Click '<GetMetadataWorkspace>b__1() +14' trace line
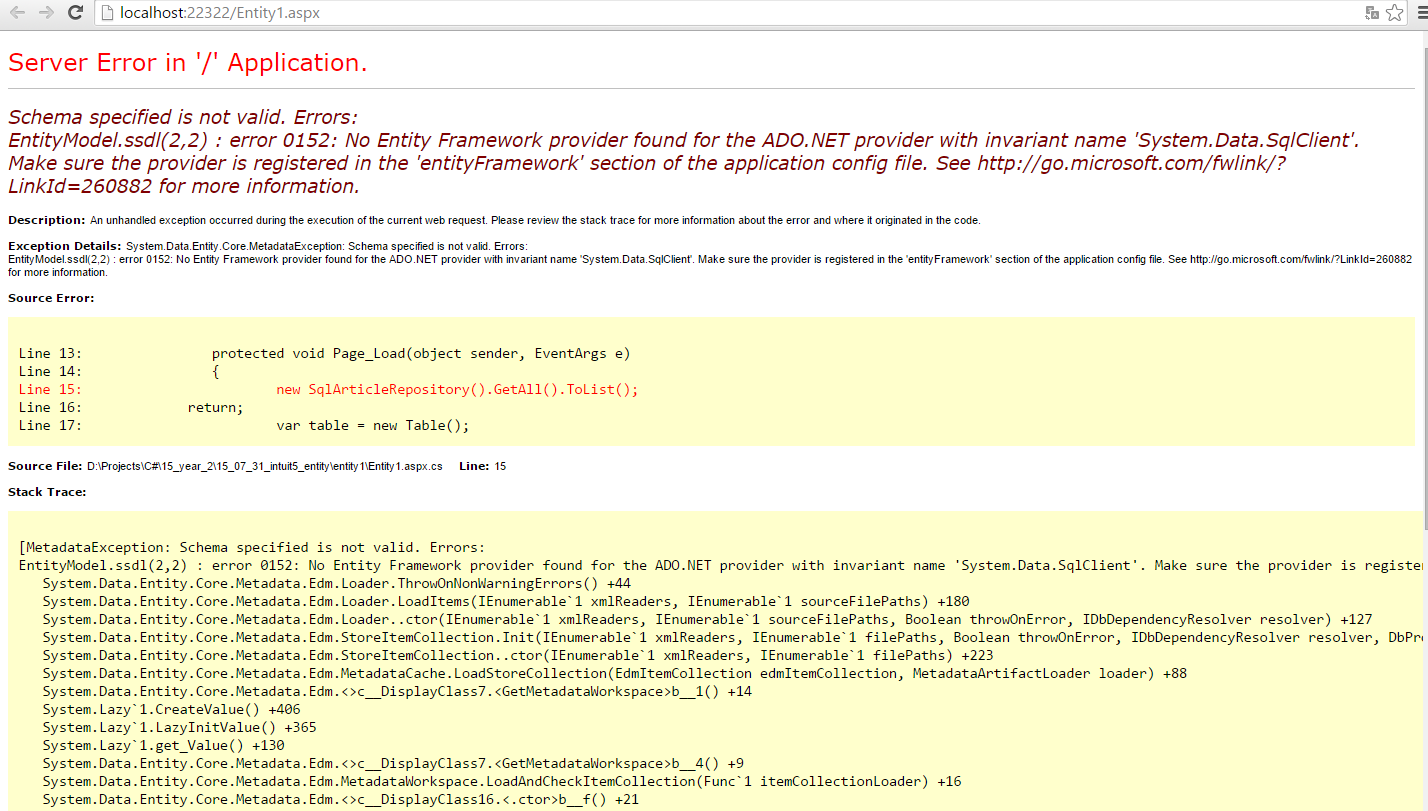Viewport: 1428px width, 811px height. [x=397, y=691]
